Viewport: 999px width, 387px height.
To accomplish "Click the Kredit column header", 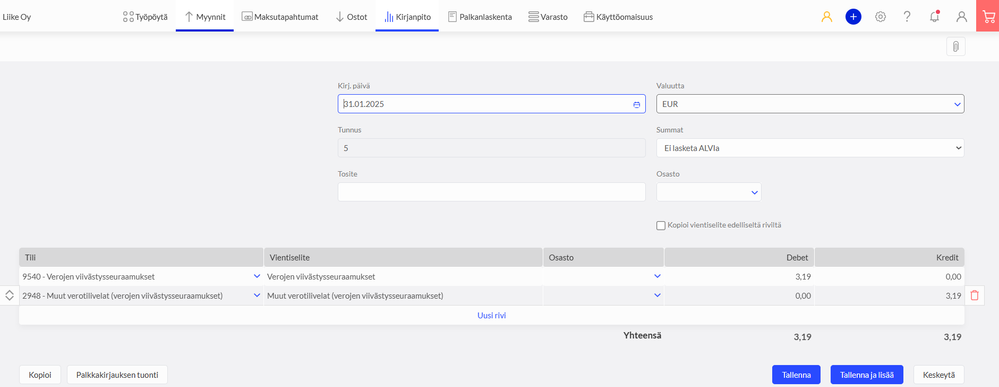I will 889,258.
